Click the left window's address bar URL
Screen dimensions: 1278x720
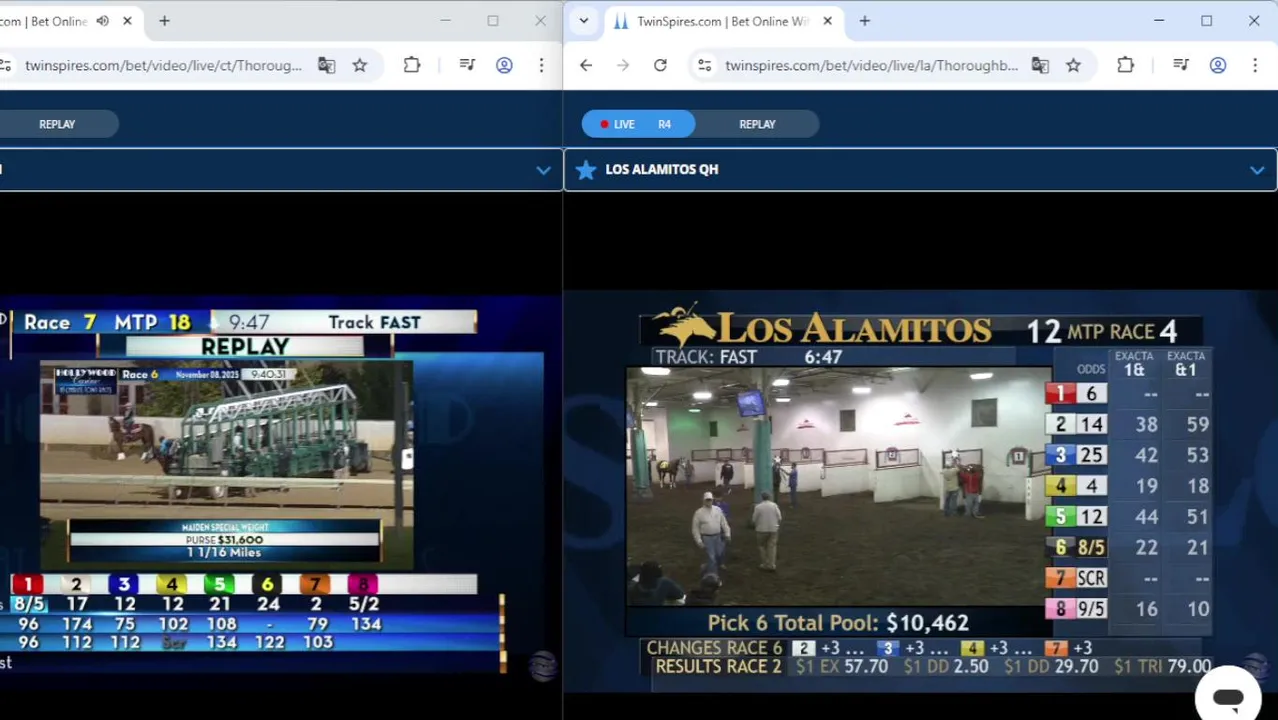[163, 65]
